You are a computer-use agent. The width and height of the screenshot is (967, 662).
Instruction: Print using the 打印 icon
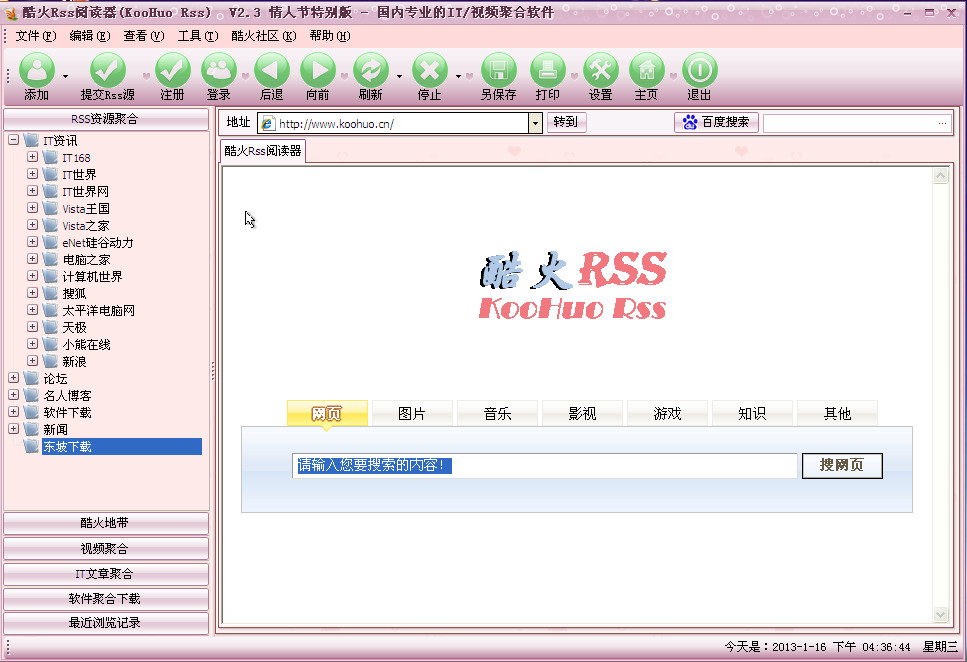[x=548, y=70]
